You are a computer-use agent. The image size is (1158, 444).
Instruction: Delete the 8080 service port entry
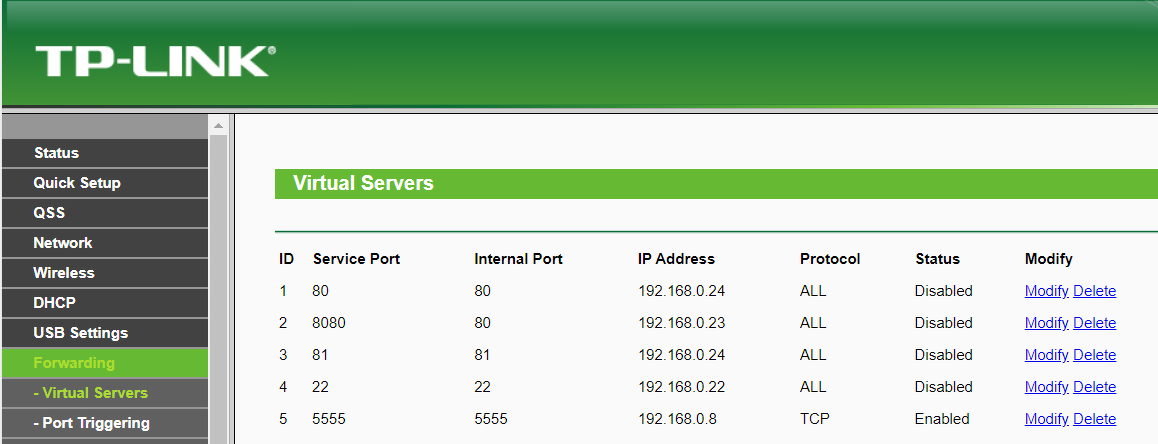tap(1094, 323)
